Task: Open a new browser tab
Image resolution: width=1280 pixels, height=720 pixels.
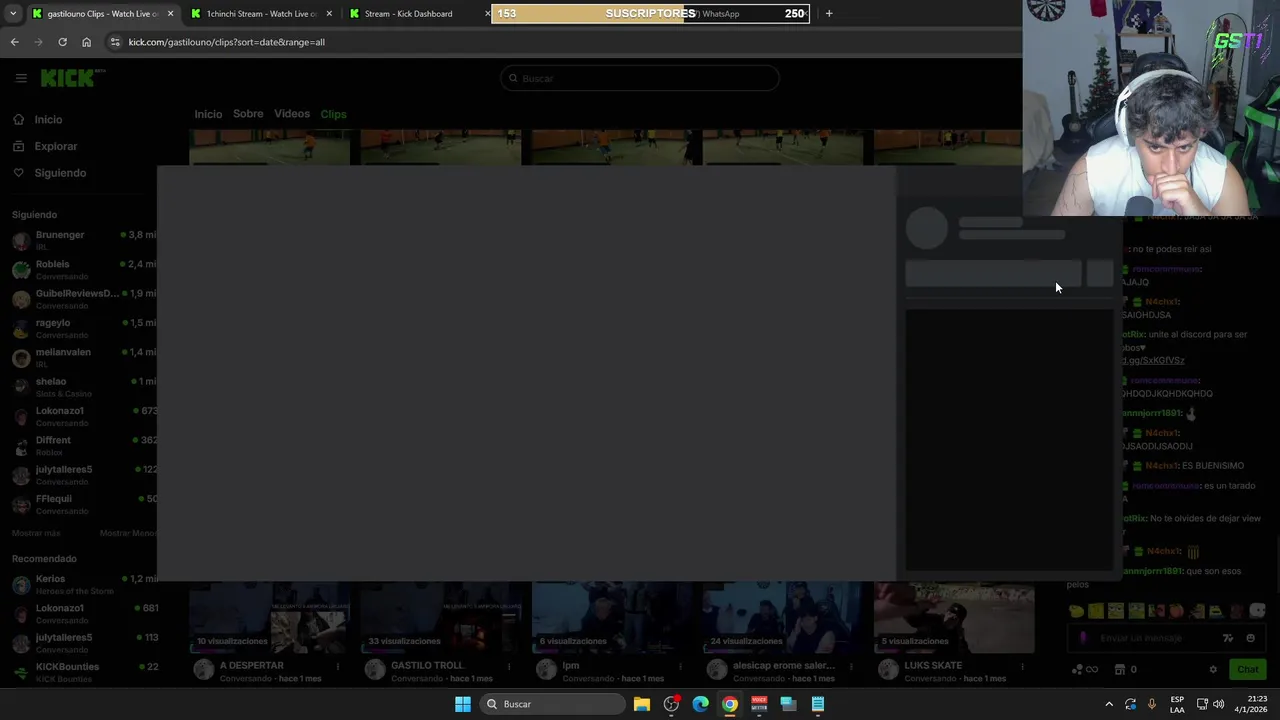Action: click(828, 14)
